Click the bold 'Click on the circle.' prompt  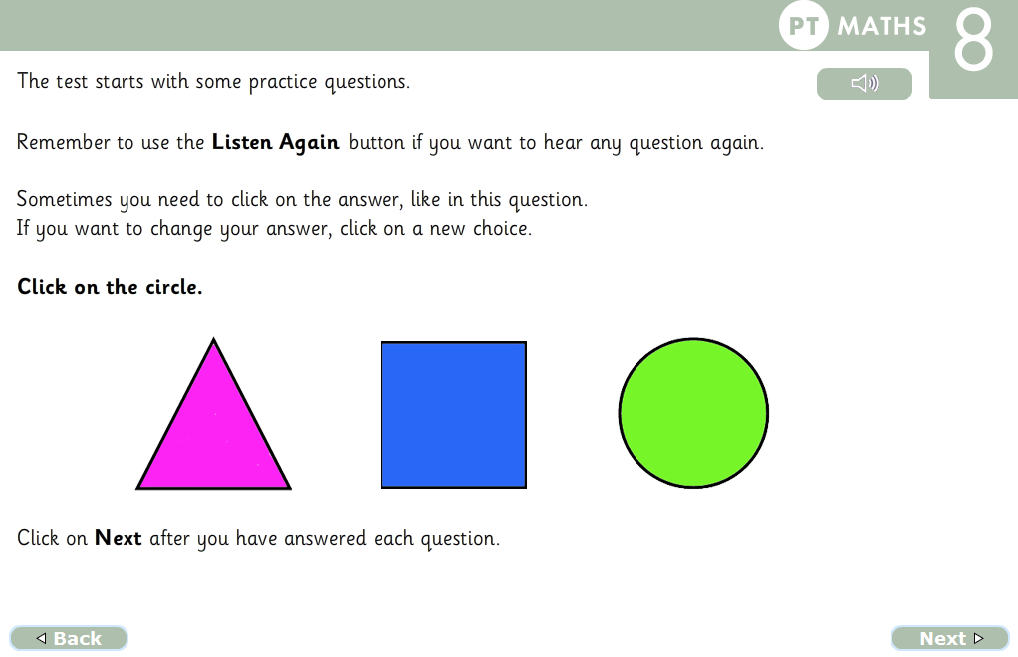(110, 287)
